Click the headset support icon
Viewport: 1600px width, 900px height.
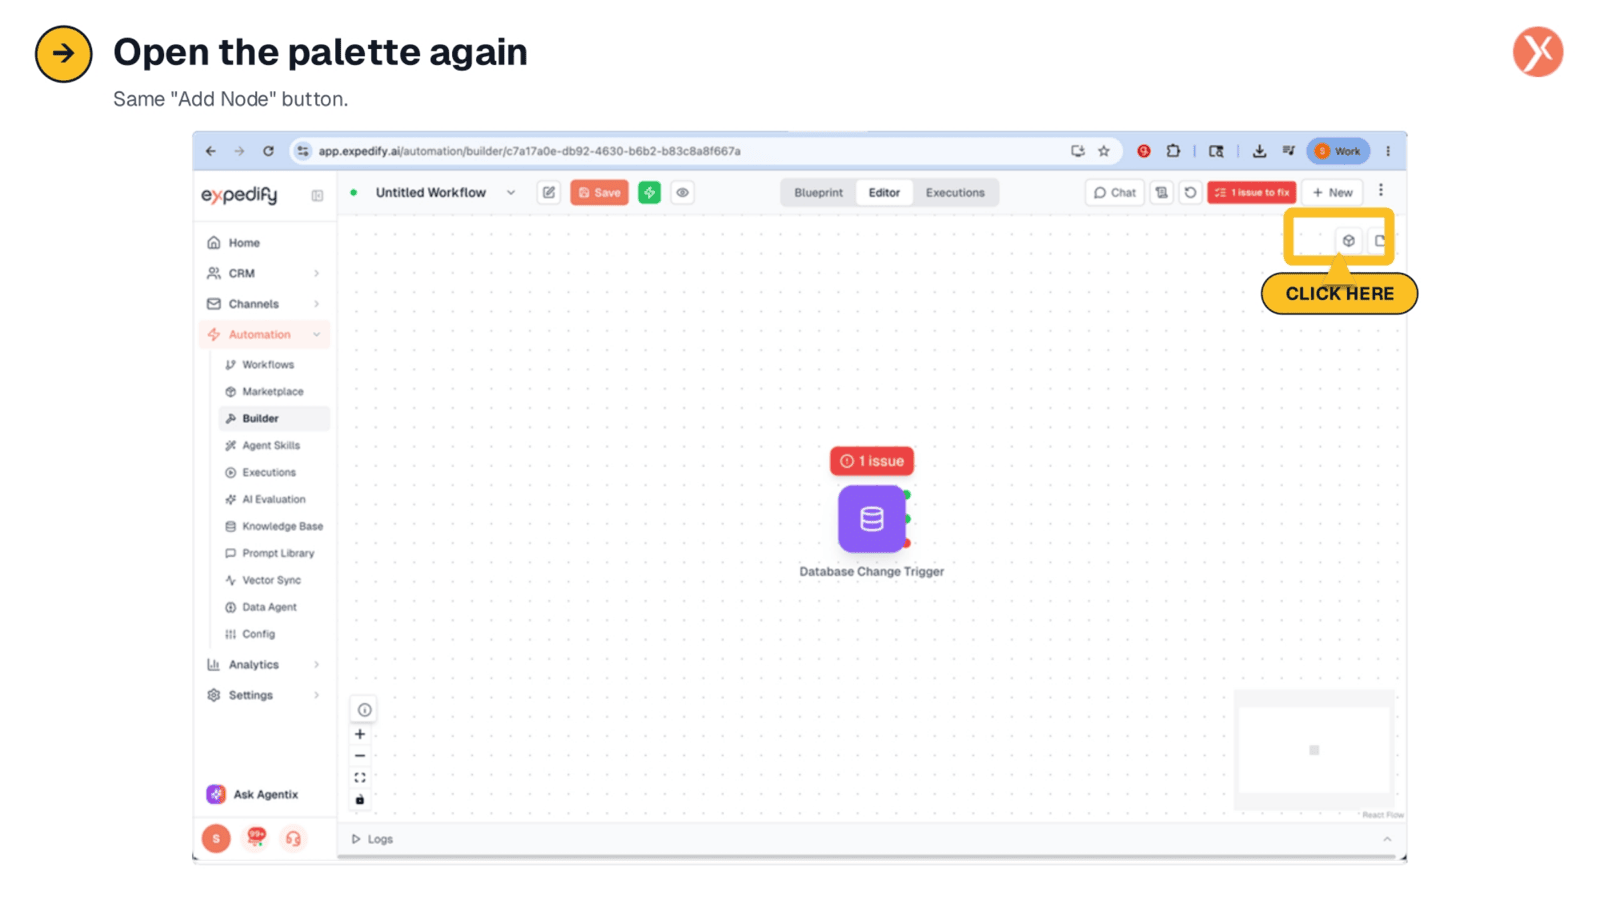pyautogui.click(x=293, y=838)
